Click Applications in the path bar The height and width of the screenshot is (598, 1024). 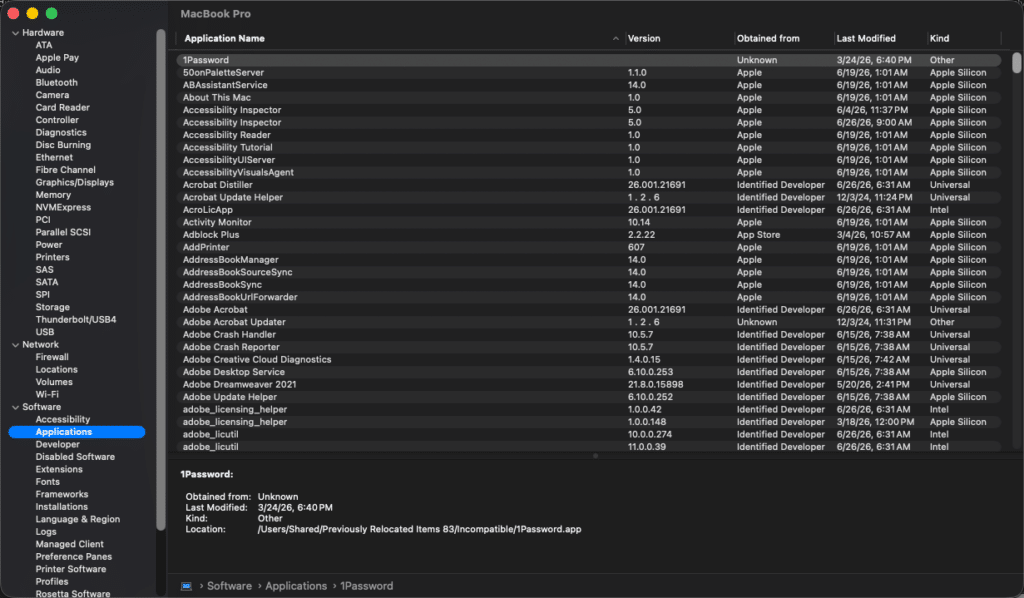click(296, 586)
